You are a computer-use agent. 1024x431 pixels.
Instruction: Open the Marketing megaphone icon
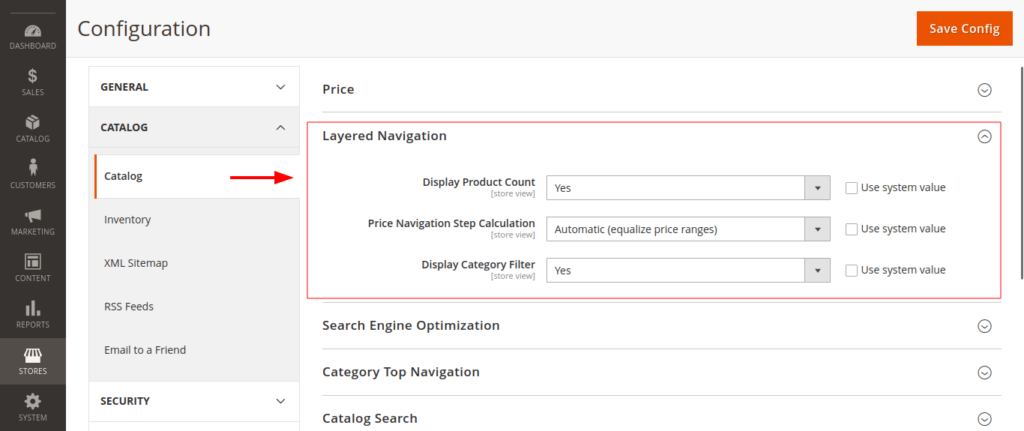tap(32, 215)
